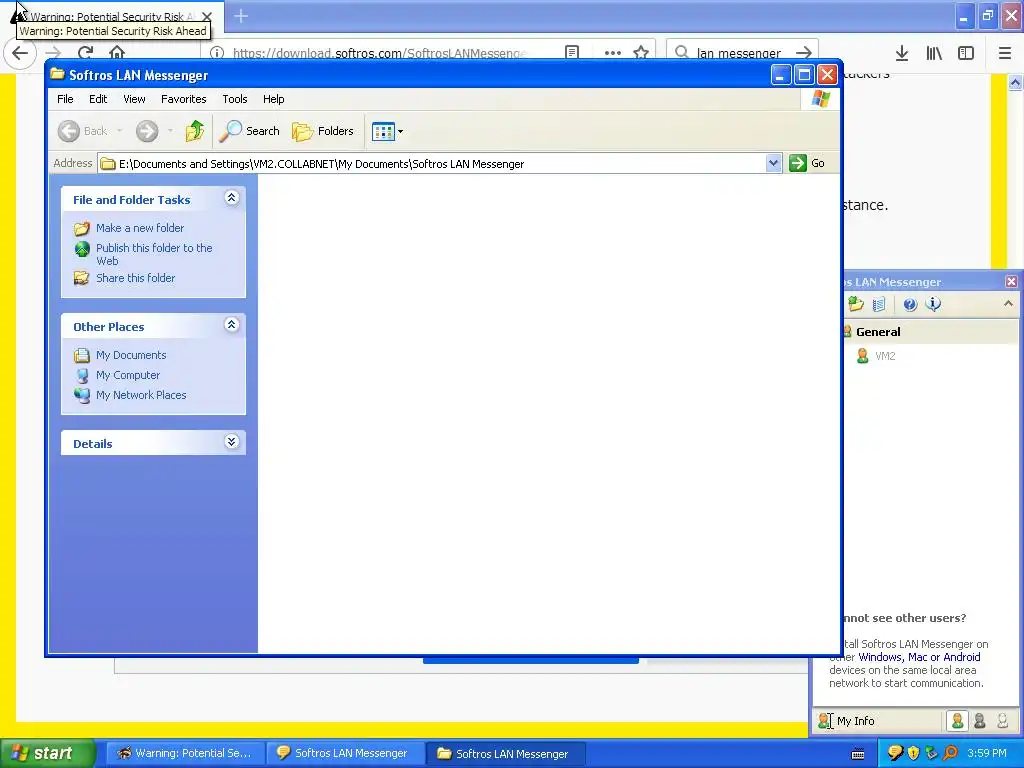
Task: Click the received files folder icon in Messenger
Action: (856, 304)
